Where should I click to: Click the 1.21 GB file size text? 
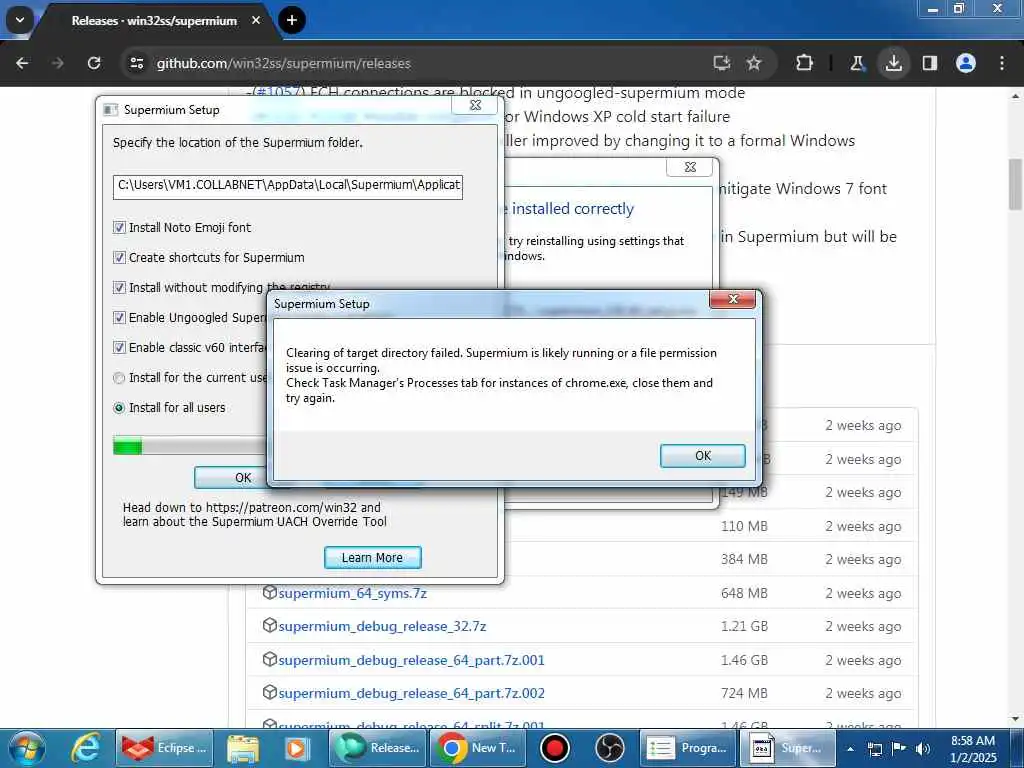point(744,626)
